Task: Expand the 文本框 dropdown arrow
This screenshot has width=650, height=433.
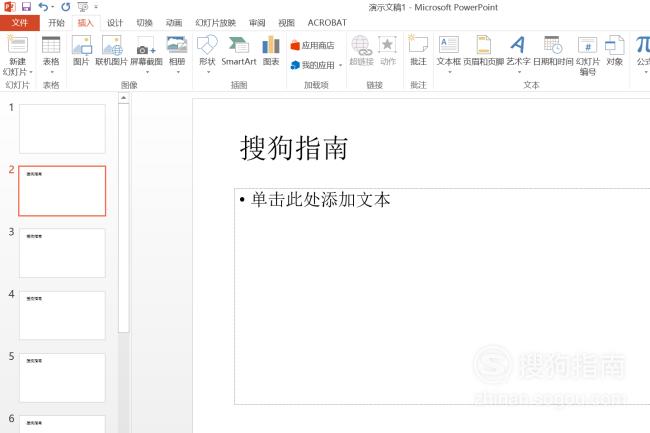Action: click(x=449, y=72)
